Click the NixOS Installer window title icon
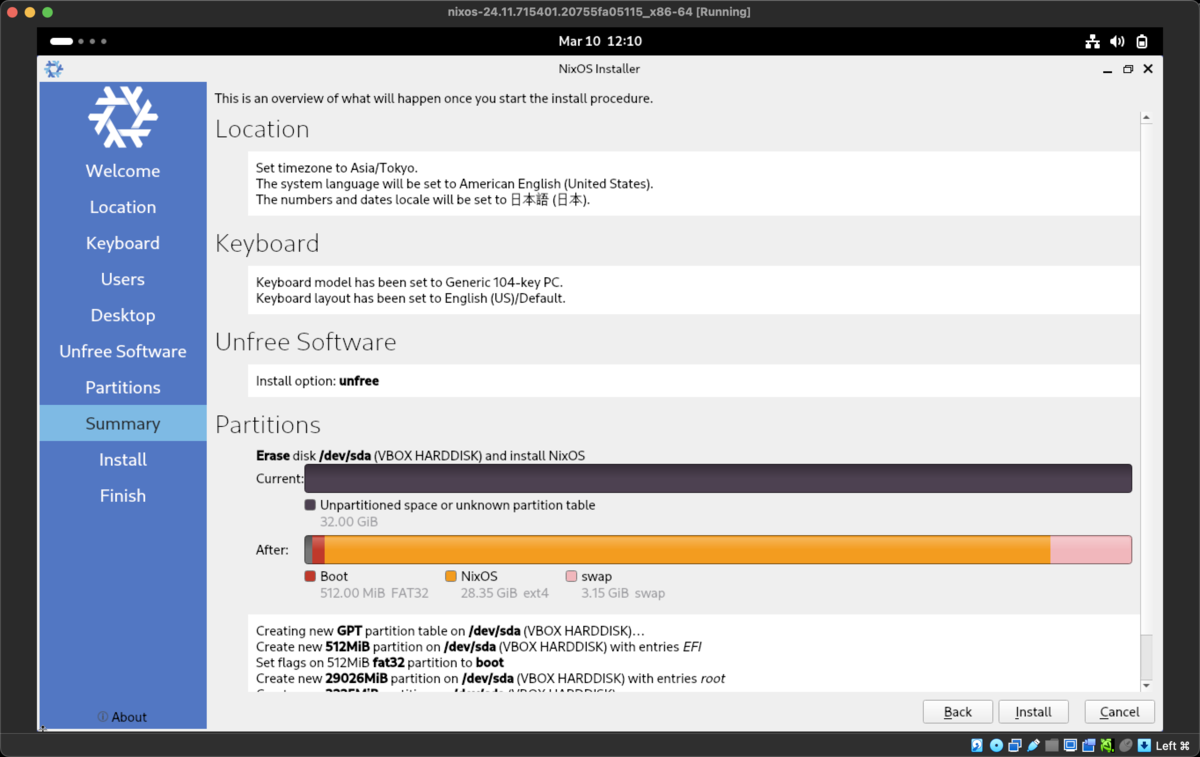The height and width of the screenshot is (757, 1200). pyautogui.click(x=54, y=69)
